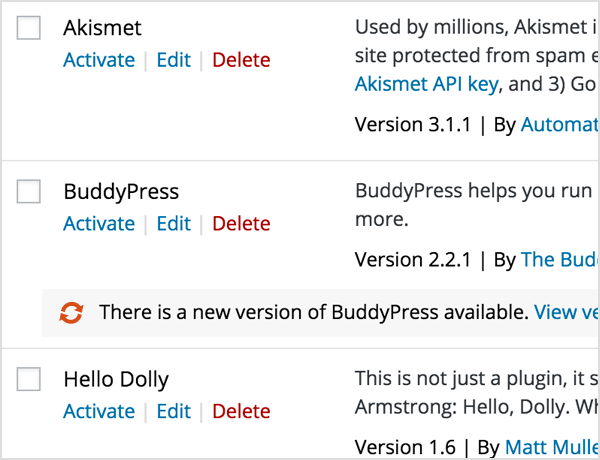The height and width of the screenshot is (460, 600).
Task: Delete the Akismet plugin
Action: [x=241, y=60]
